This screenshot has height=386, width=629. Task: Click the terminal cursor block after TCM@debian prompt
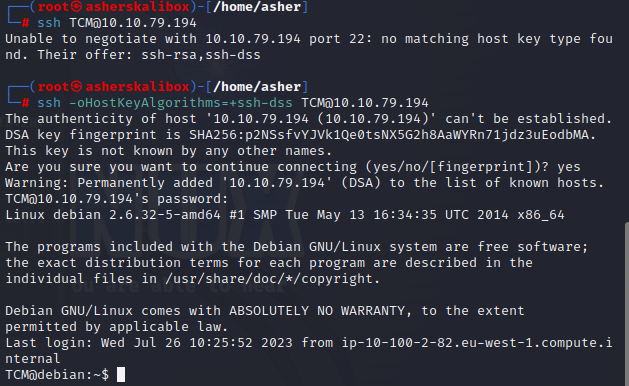tap(121, 374)
